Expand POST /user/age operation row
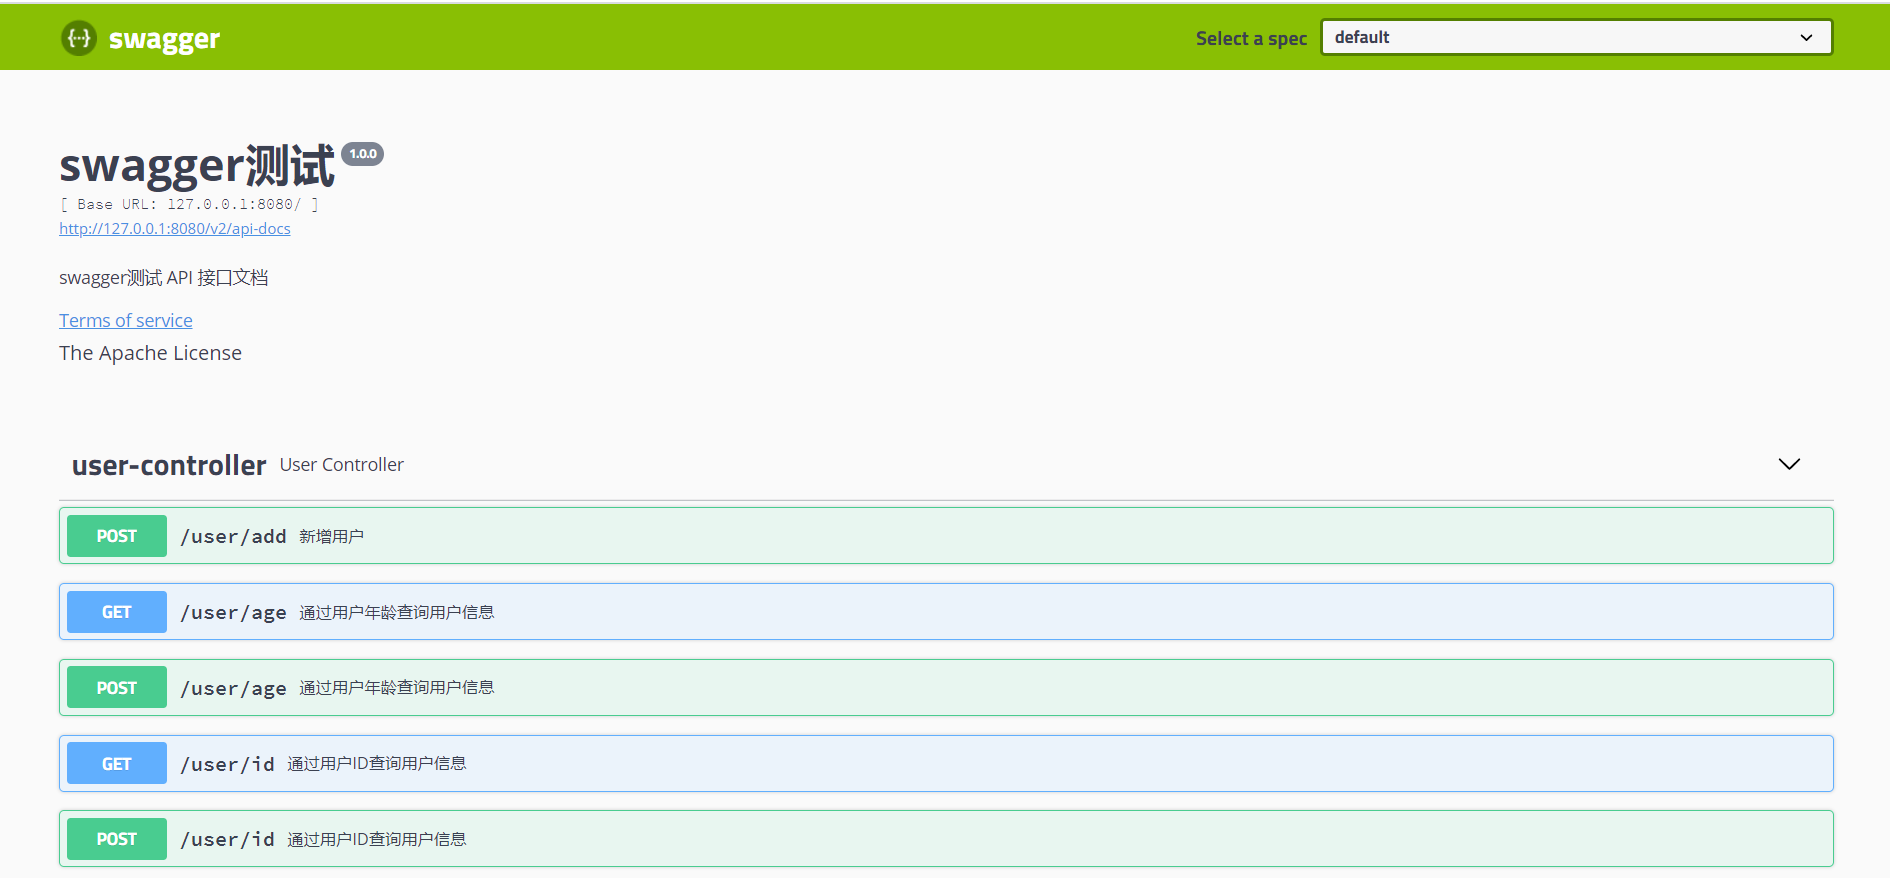Viewport: 1890px width, 878px height. pos(946,688)
